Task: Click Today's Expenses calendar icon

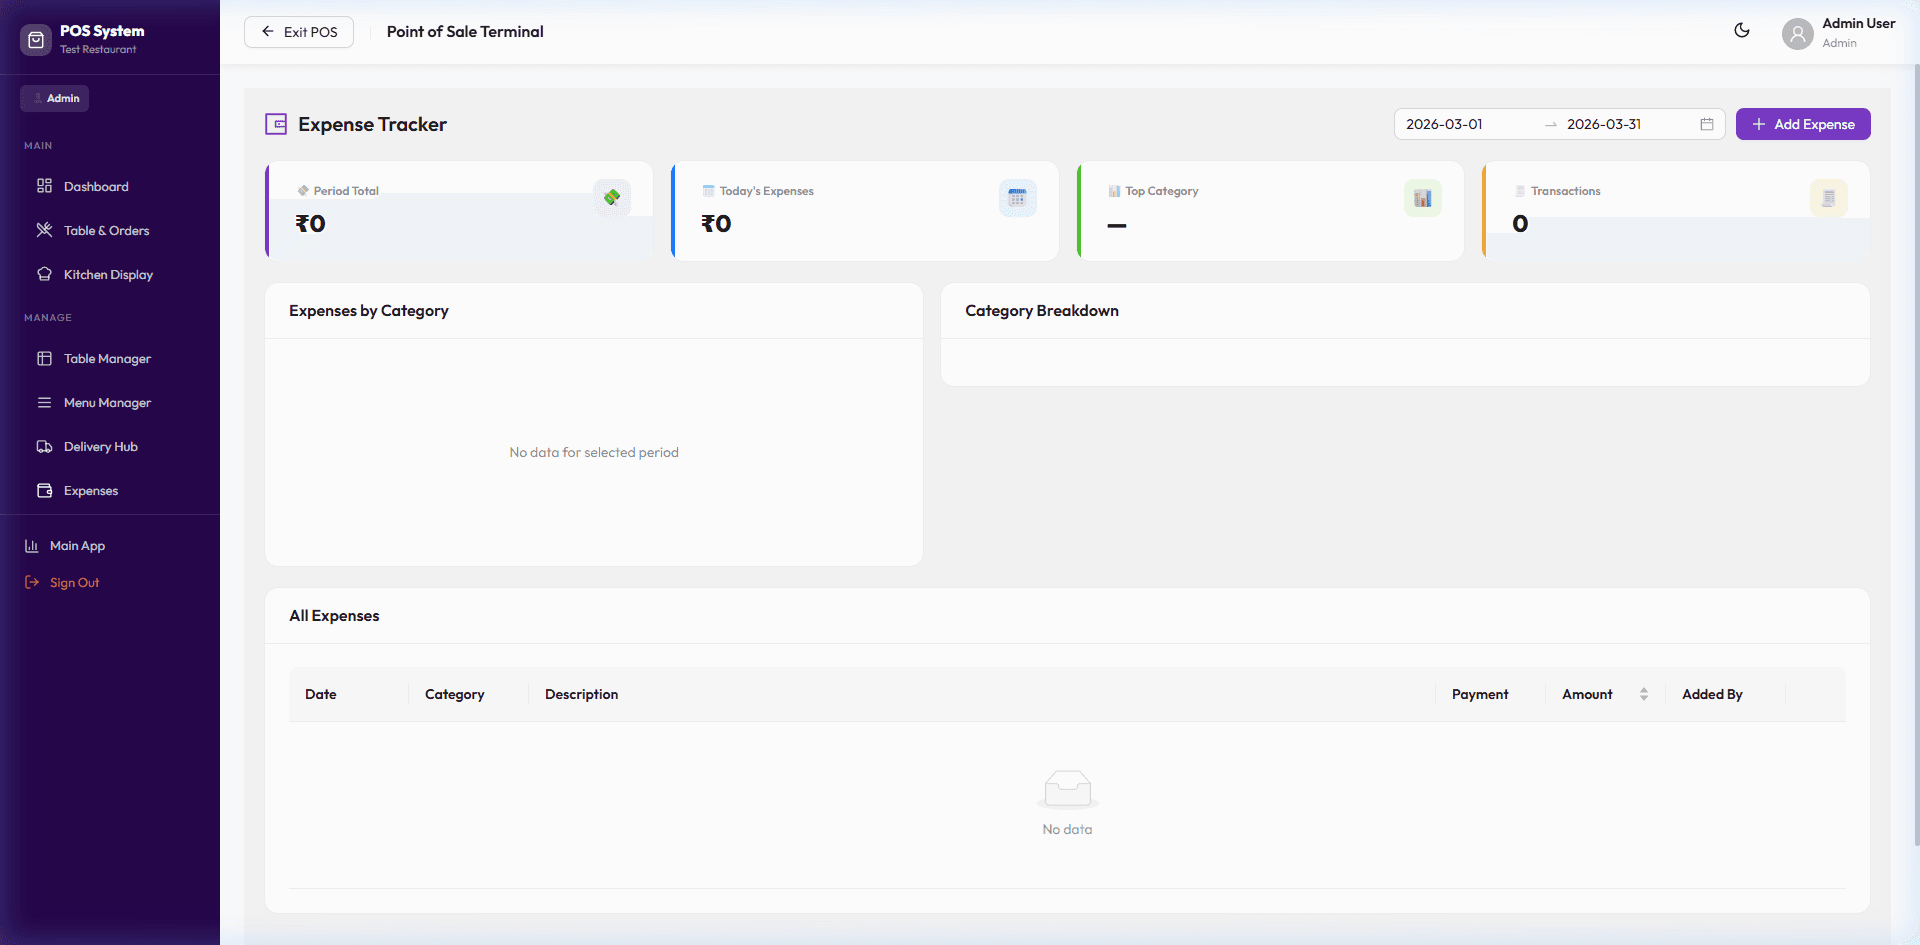Action: 1017,198
